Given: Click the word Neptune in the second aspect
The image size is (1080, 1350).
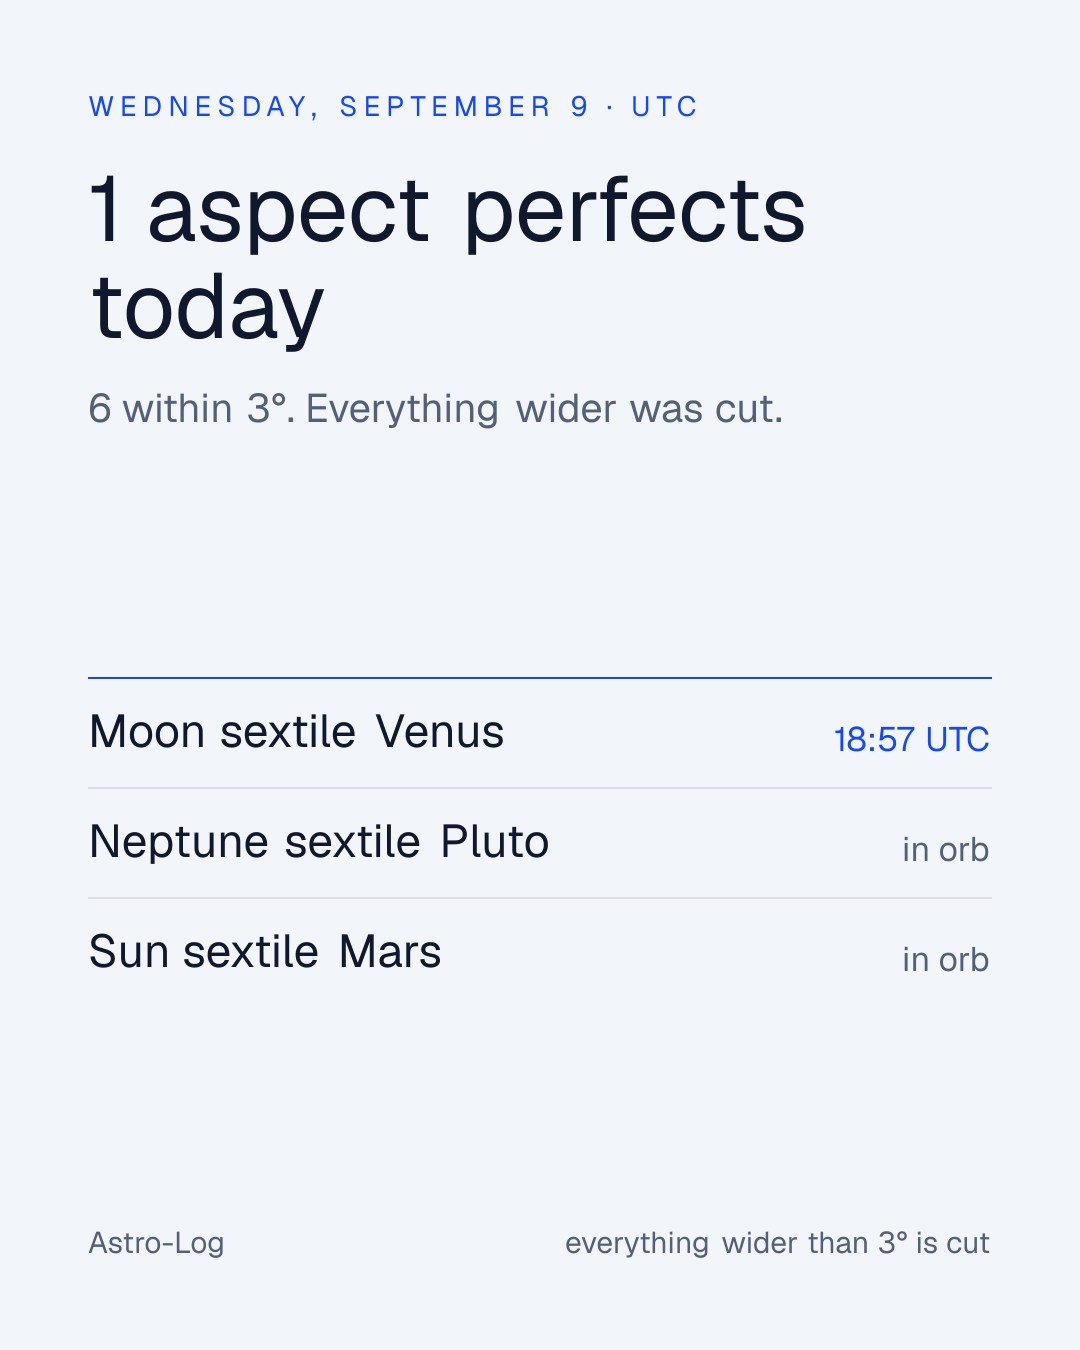Looking at the screenshot, I should click(x=179, y=842).
